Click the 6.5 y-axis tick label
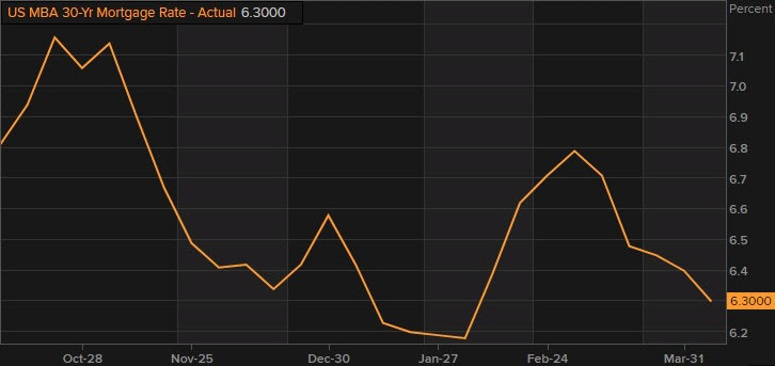775x366 pixels. point(737,241)
